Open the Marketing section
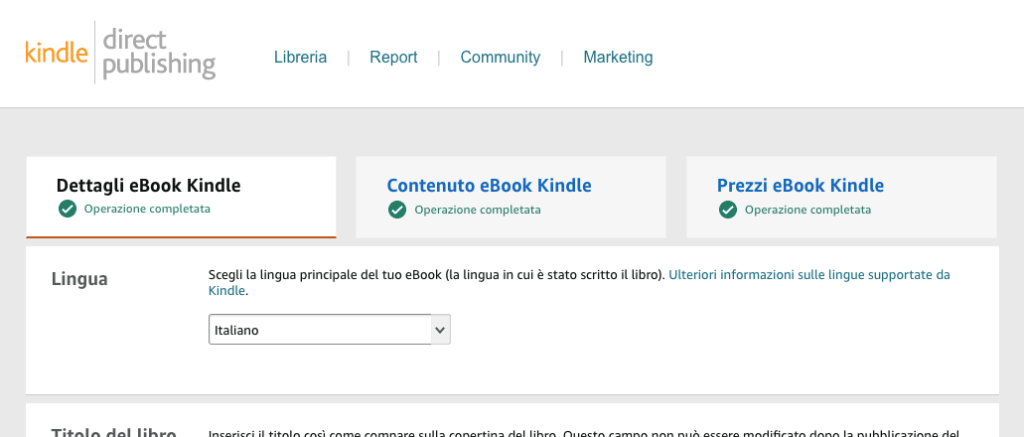This screenshot has width=1024, height=437. (618, 57)
